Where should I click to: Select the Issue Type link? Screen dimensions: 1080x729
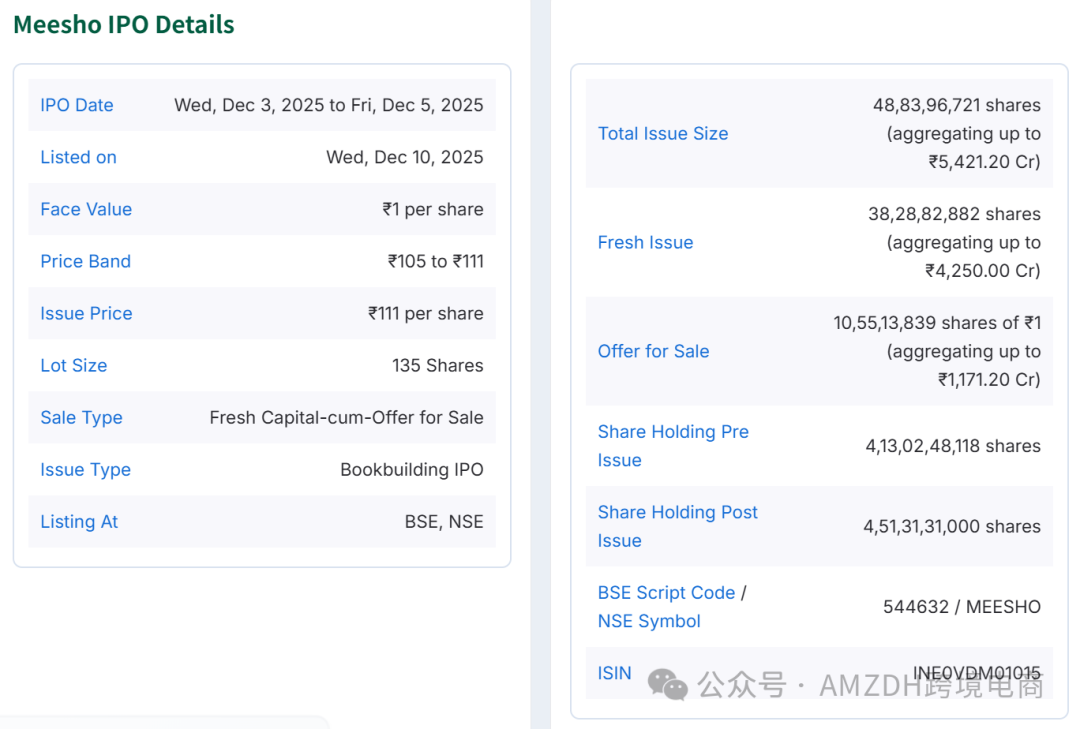tap(85, 469)
